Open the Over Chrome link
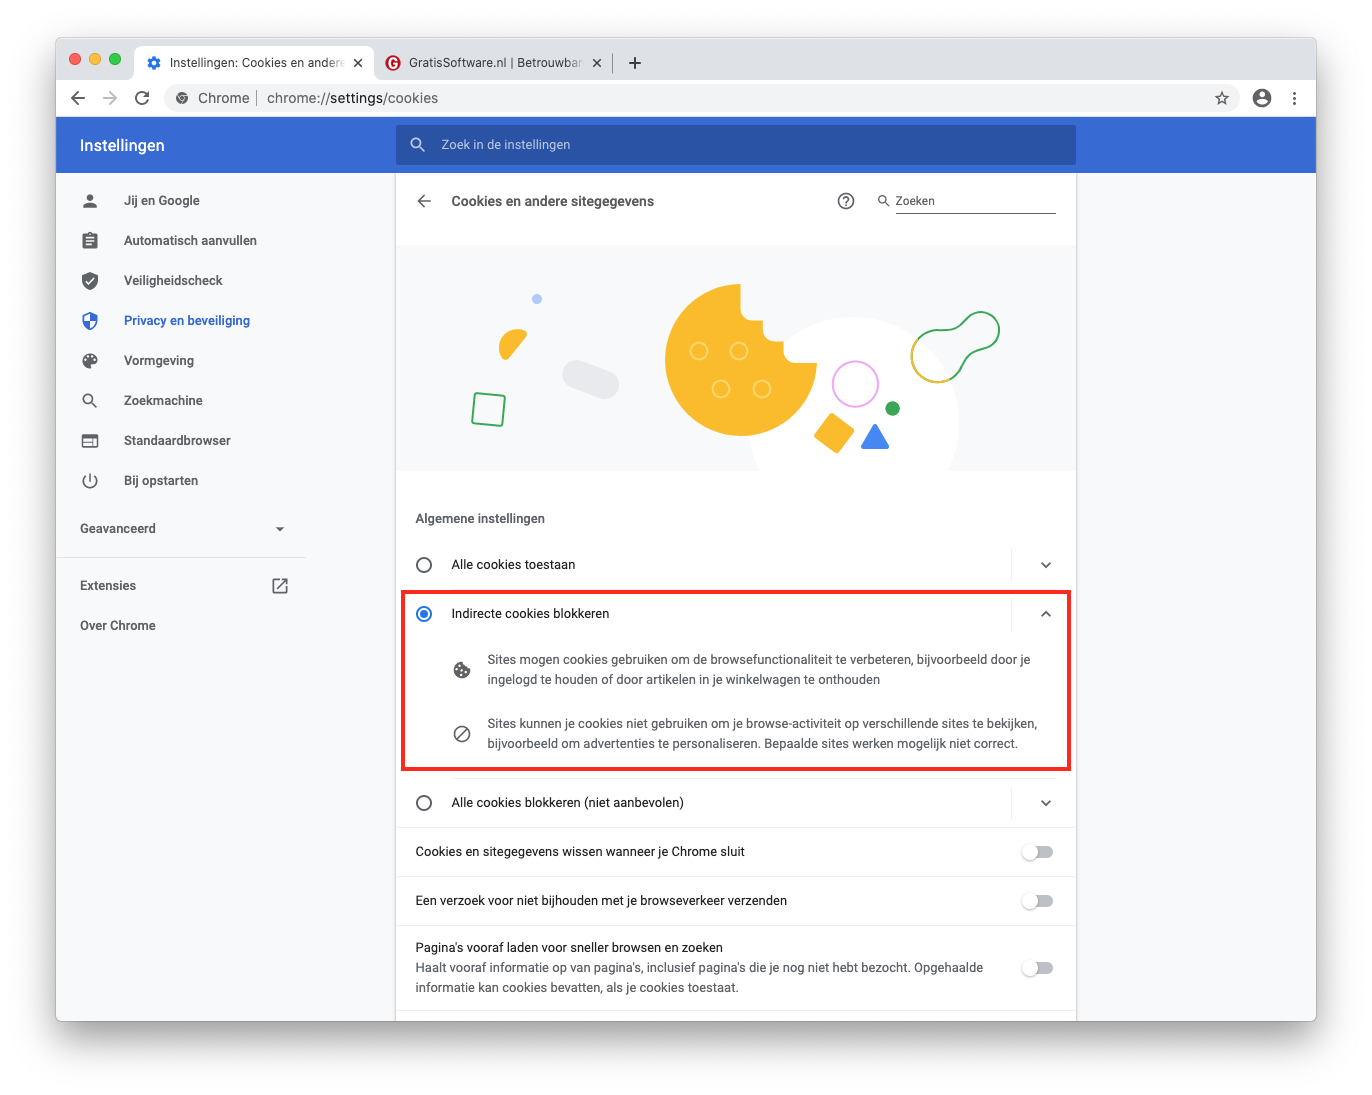Viewport: 1372px width, 1095px height. [x=118, y=626]
